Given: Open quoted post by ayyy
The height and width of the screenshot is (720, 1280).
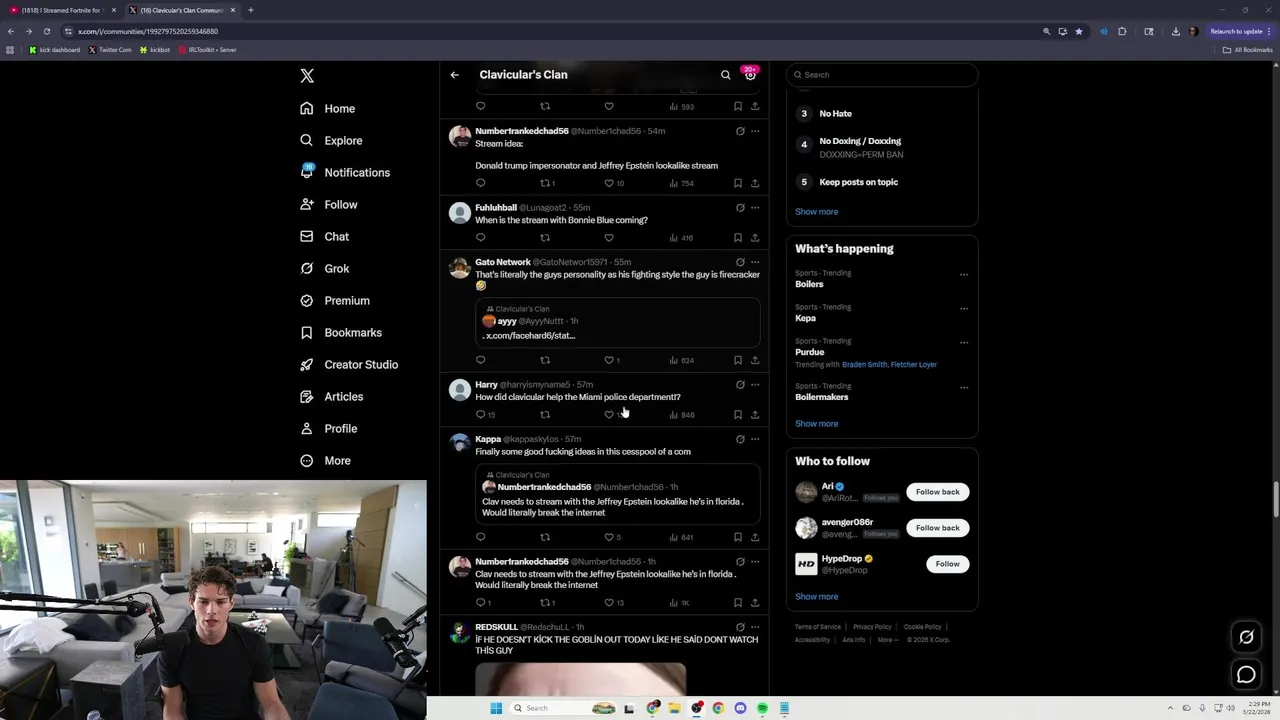Looking at the screenshot, I should click(x=617, y=323).
